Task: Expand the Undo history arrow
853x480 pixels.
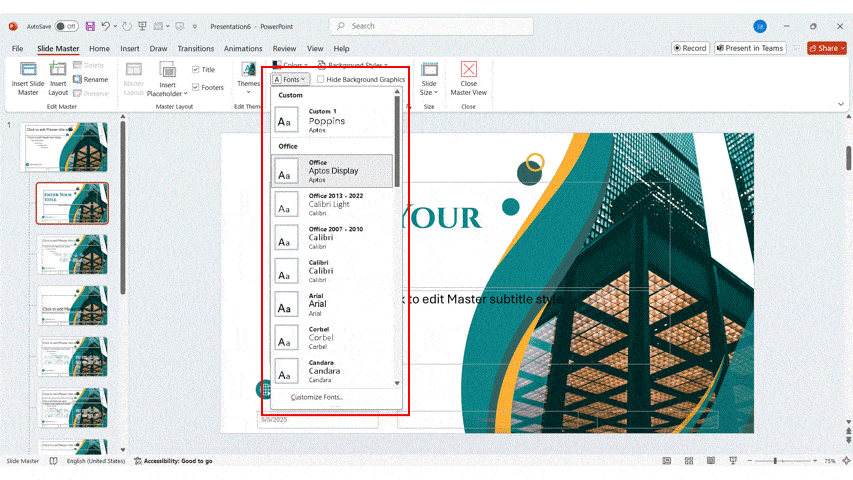Action: point(115,26)
